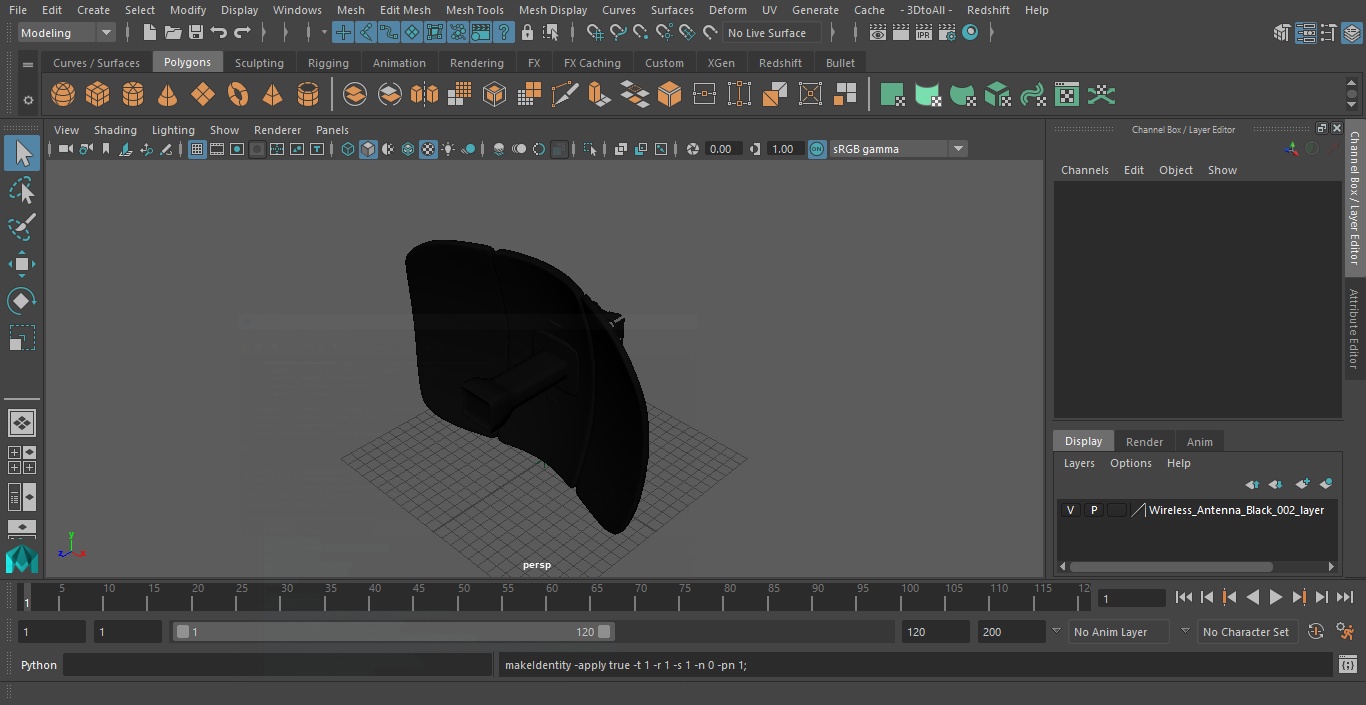Toggle the viewport grid display

[197, 149]
